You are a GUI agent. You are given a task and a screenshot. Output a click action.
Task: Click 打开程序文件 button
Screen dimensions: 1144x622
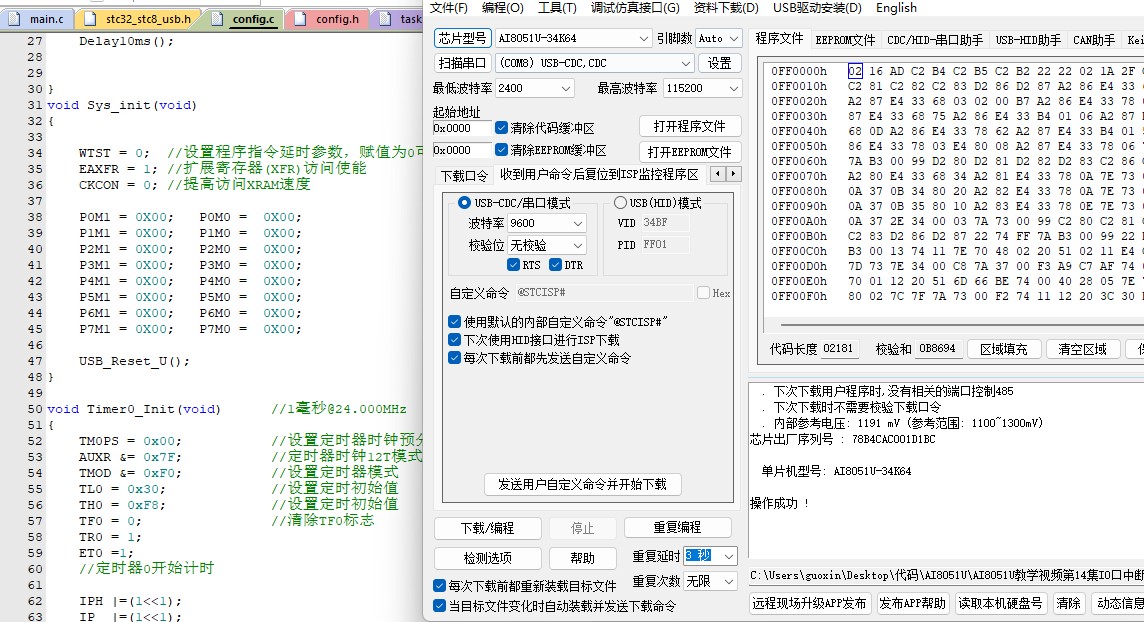click(689, 126)
